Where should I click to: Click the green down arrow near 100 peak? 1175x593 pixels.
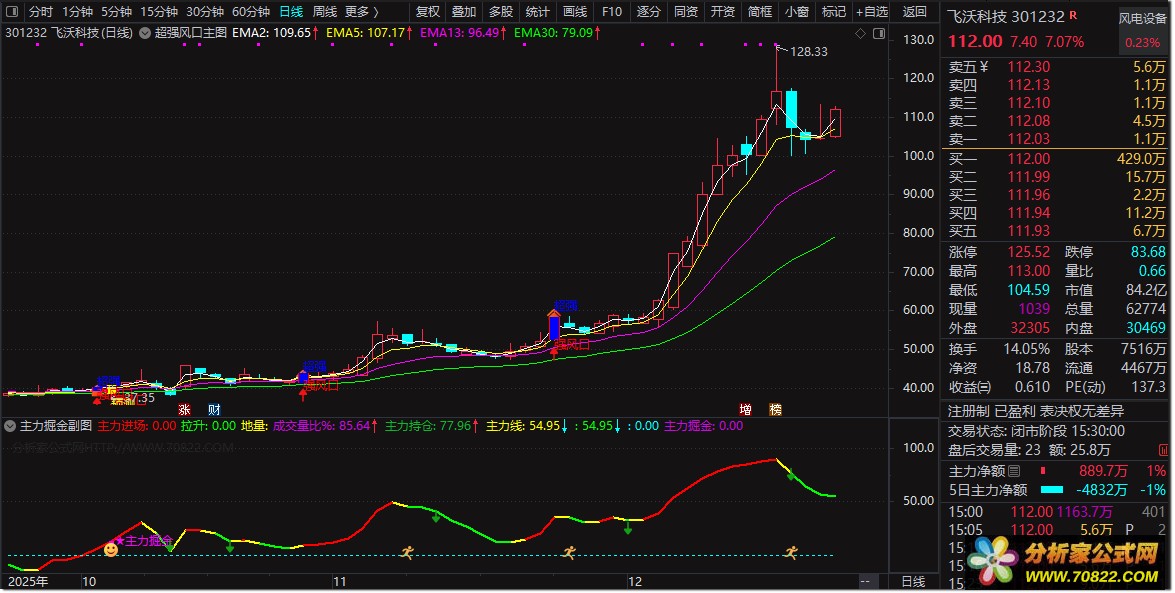[x=791, y=475]
